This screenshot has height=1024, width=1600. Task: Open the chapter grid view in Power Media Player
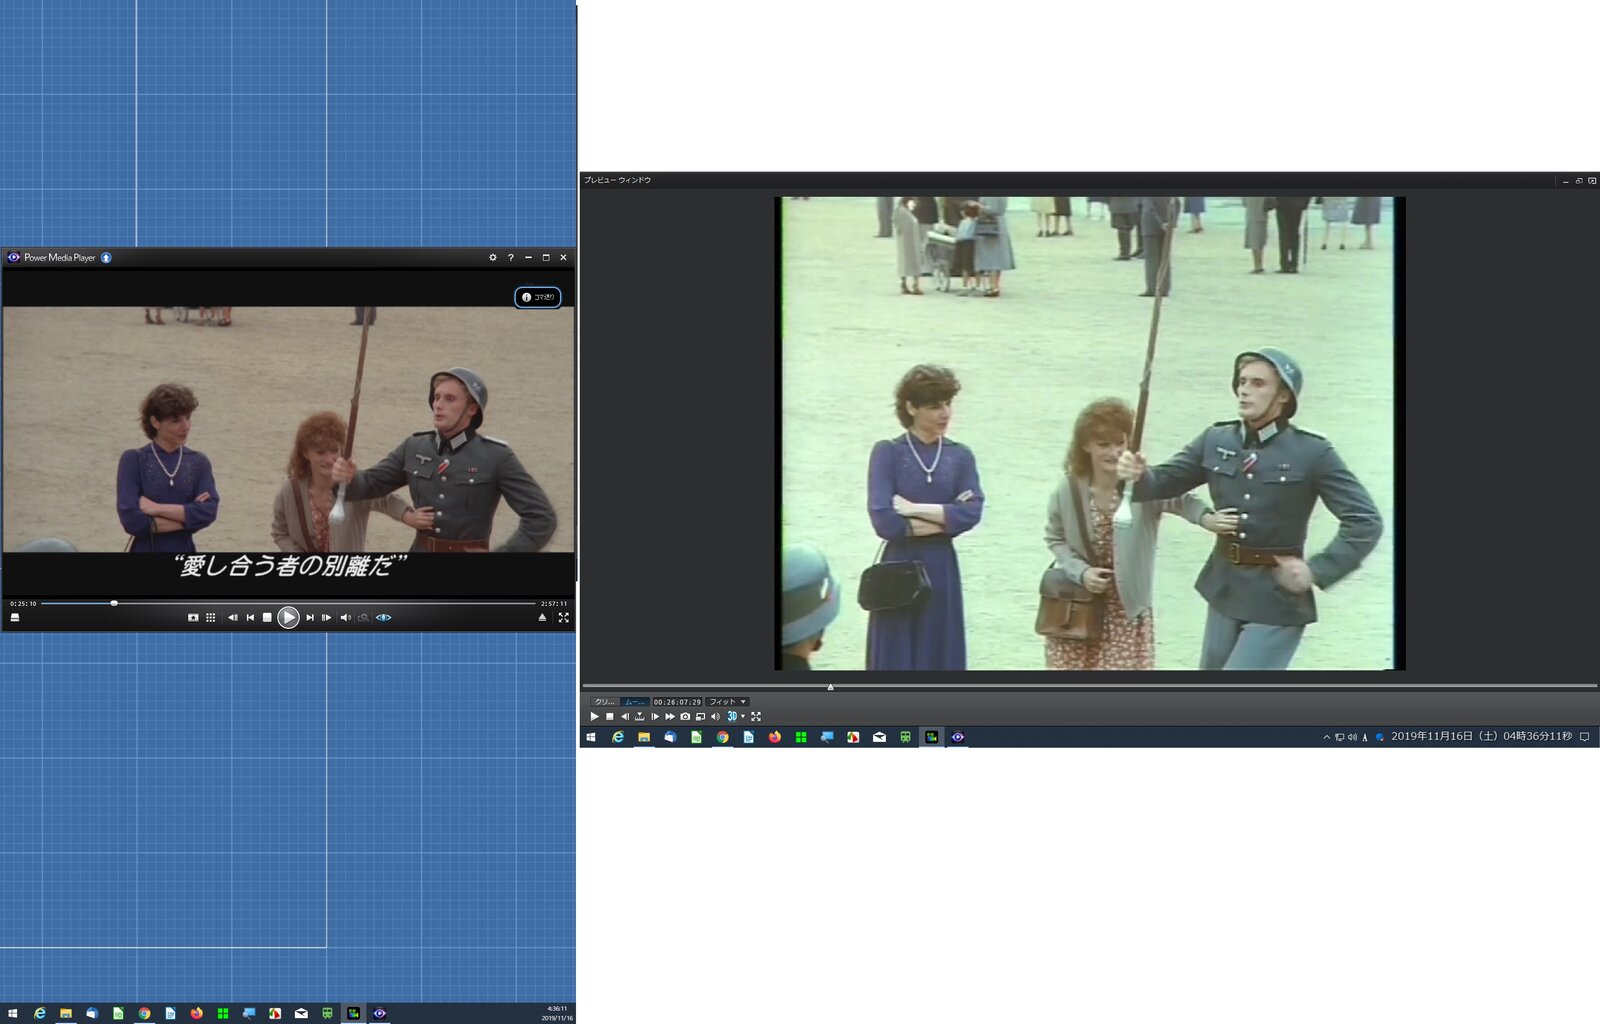[x=211, y=617]
